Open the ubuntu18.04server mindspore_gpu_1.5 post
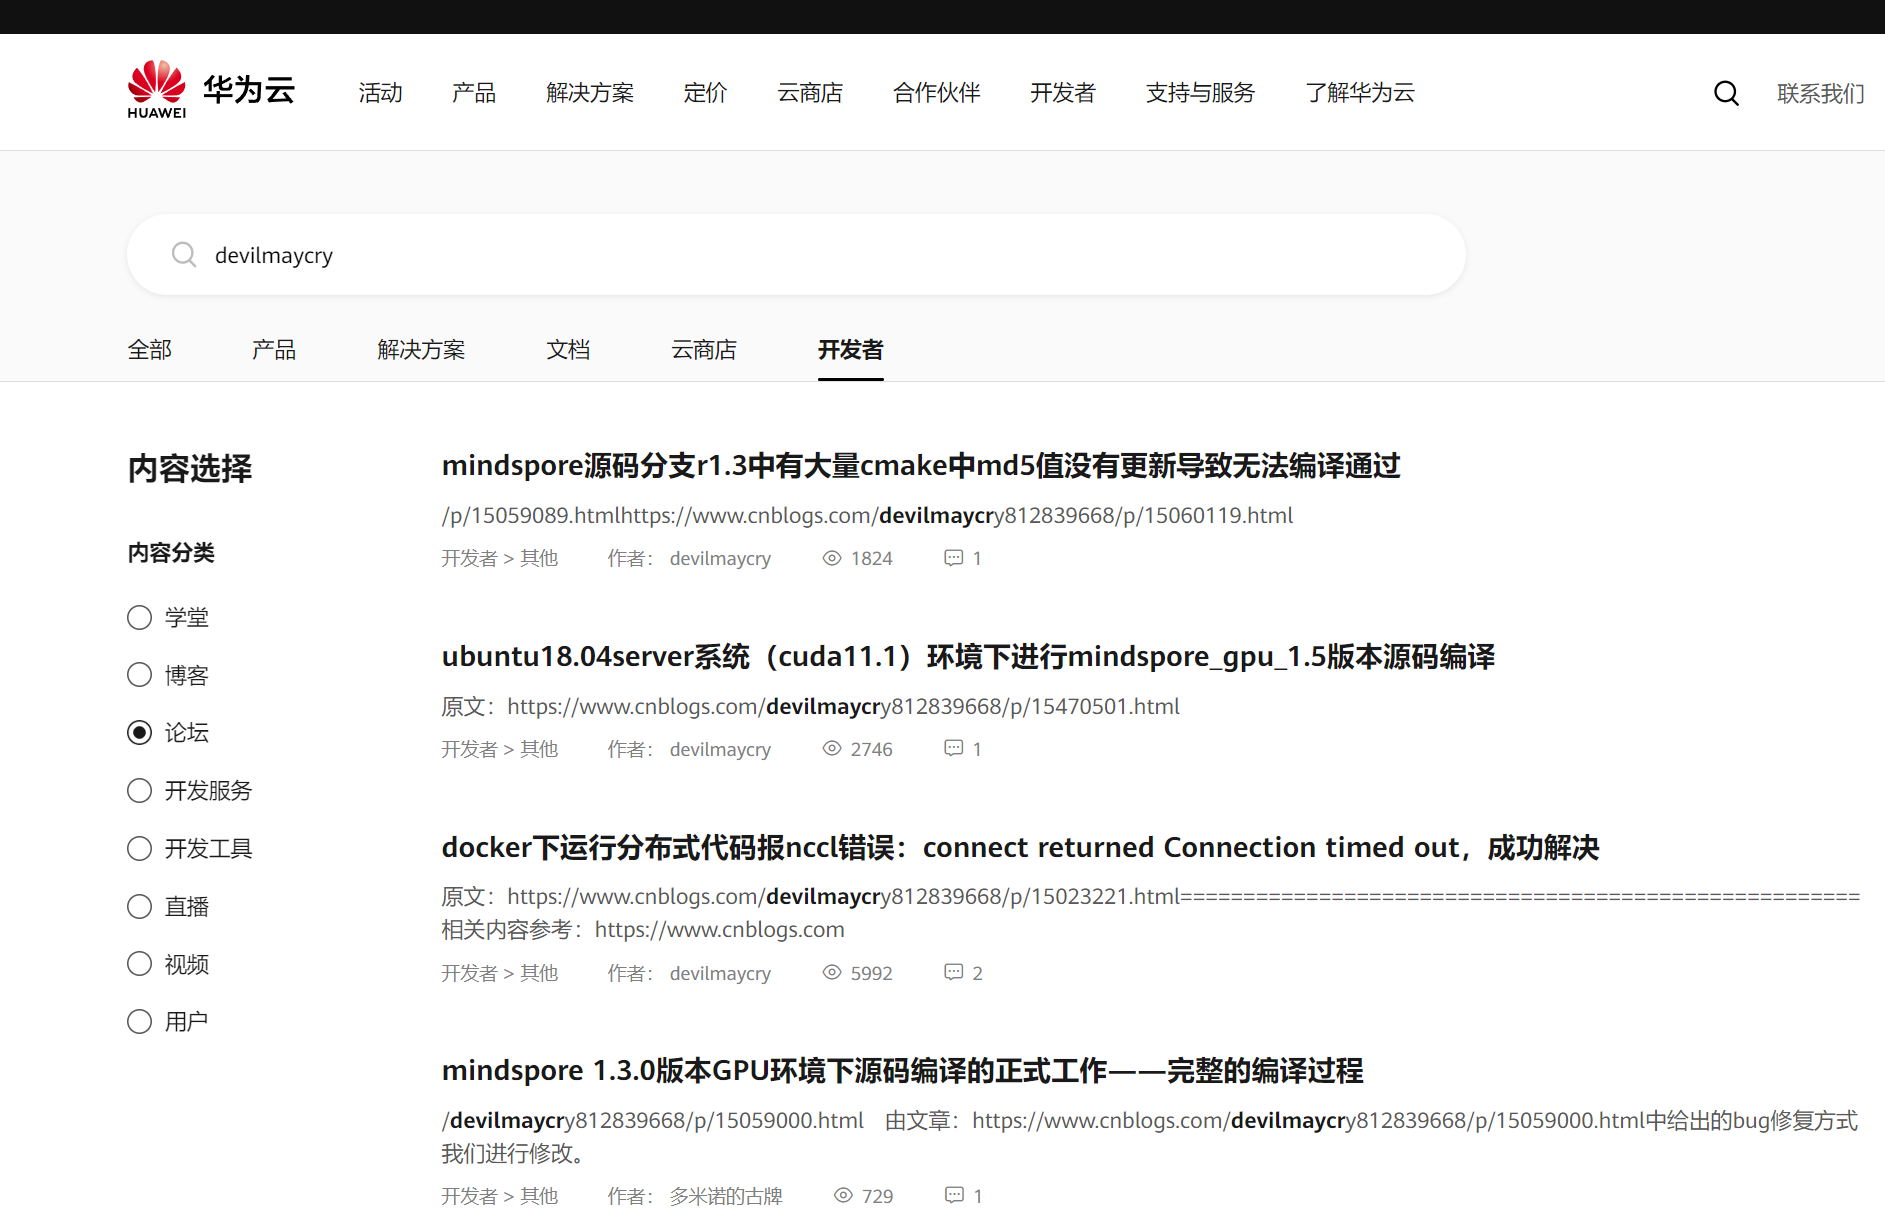Viewport: 1885px width, 1223px height. [968, 657]
